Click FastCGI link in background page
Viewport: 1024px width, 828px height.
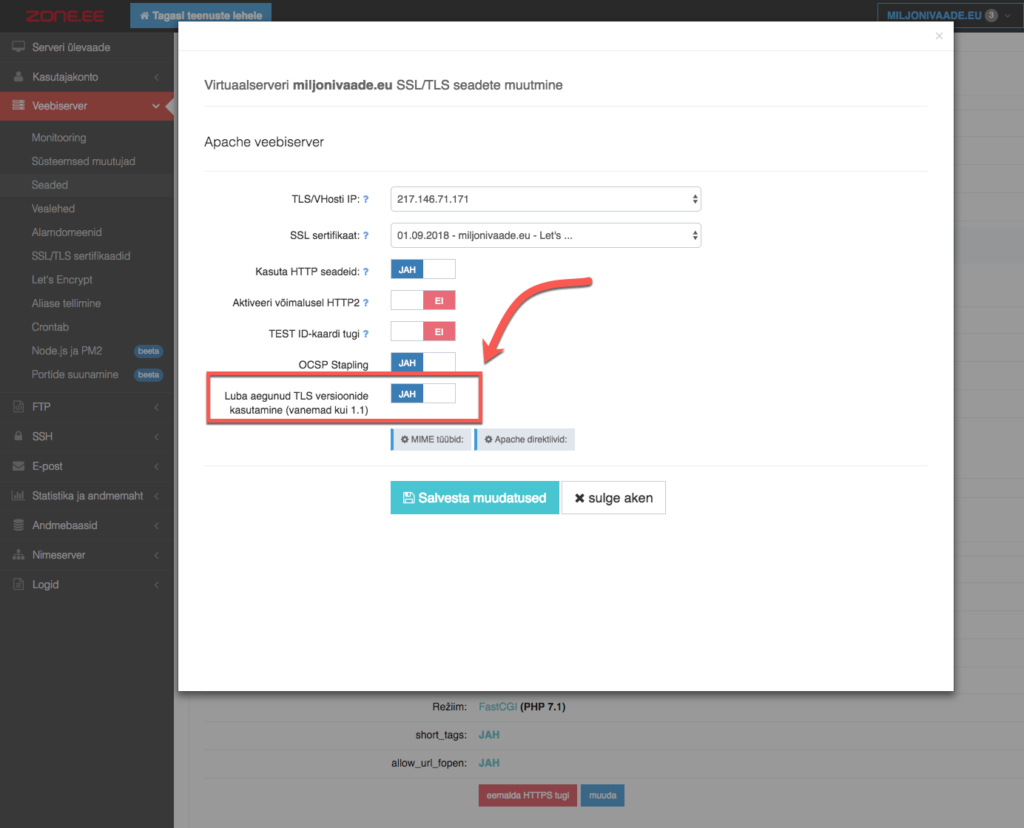(498, 707)
